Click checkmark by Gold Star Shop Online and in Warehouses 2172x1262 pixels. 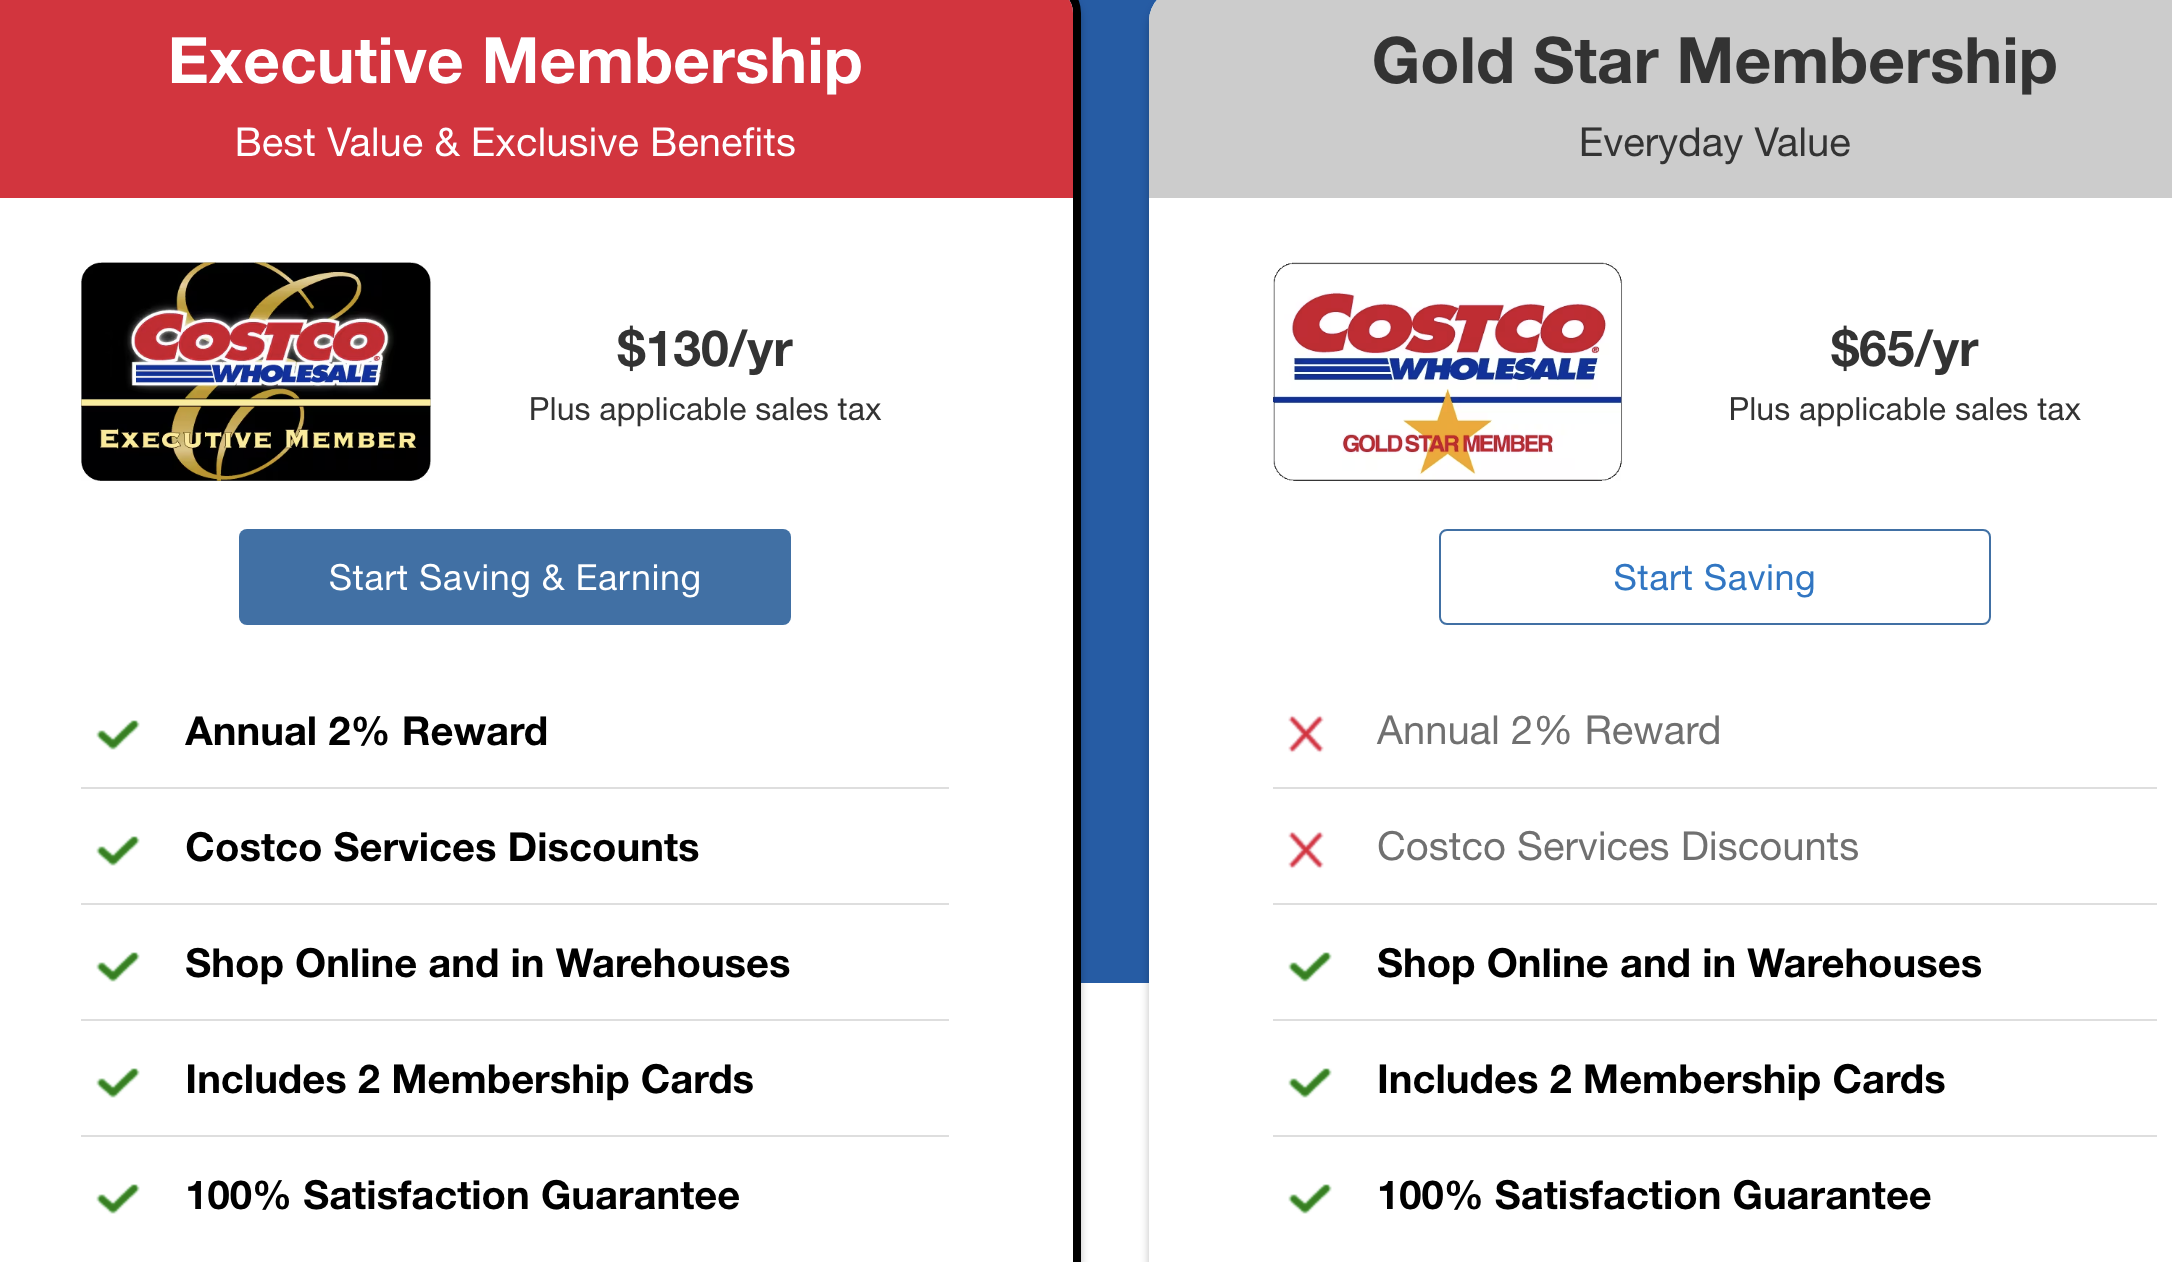pos(1309,966)
